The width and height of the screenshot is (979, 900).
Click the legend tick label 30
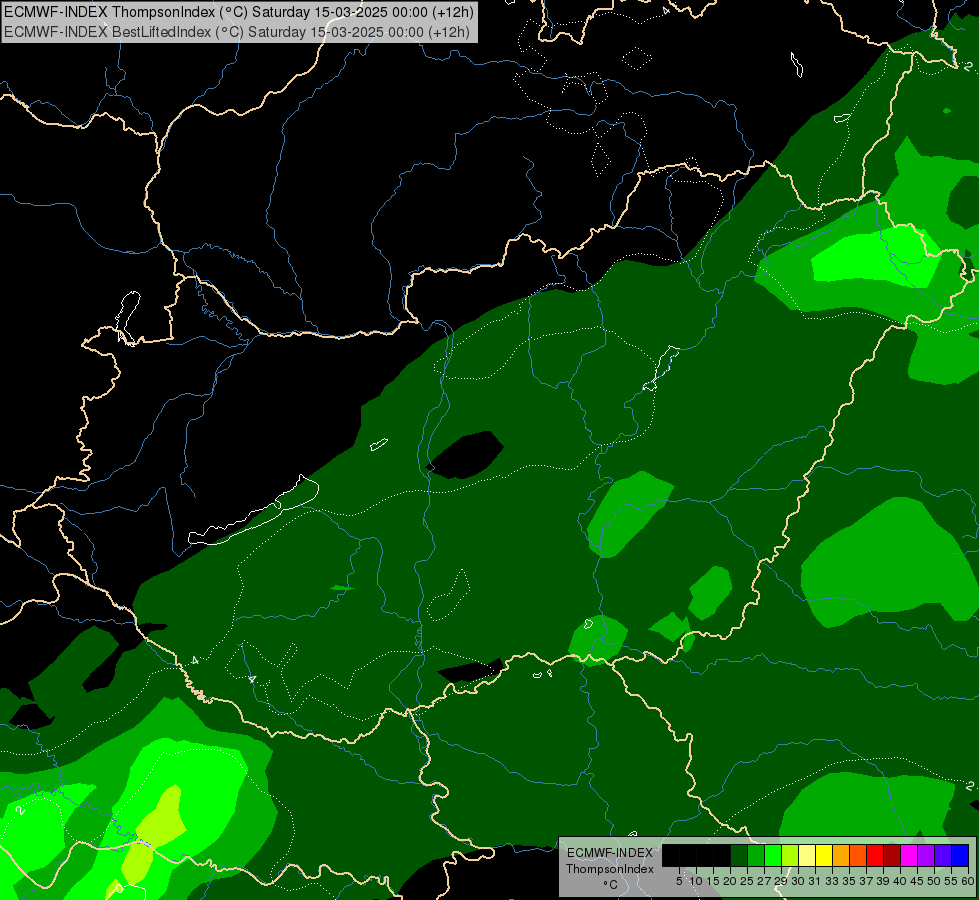tap(799, 881)
